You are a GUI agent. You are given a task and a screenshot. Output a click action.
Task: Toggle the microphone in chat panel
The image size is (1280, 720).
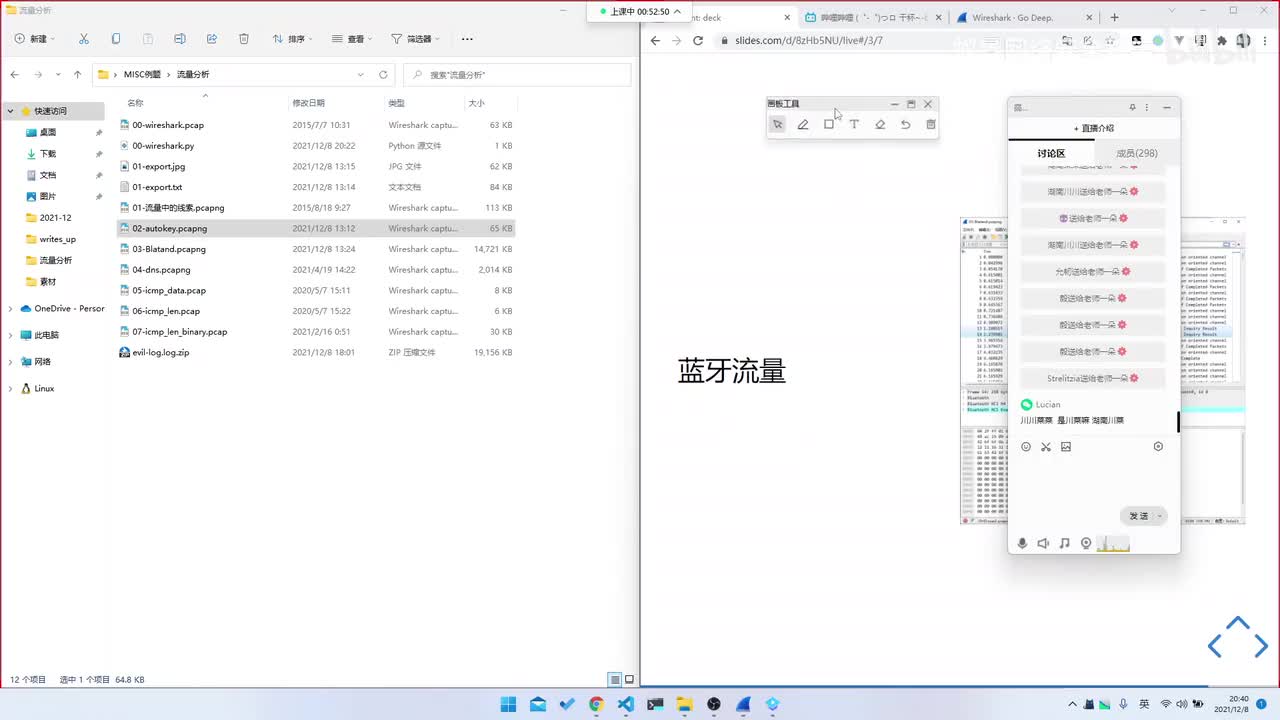tap(1022, 543)
